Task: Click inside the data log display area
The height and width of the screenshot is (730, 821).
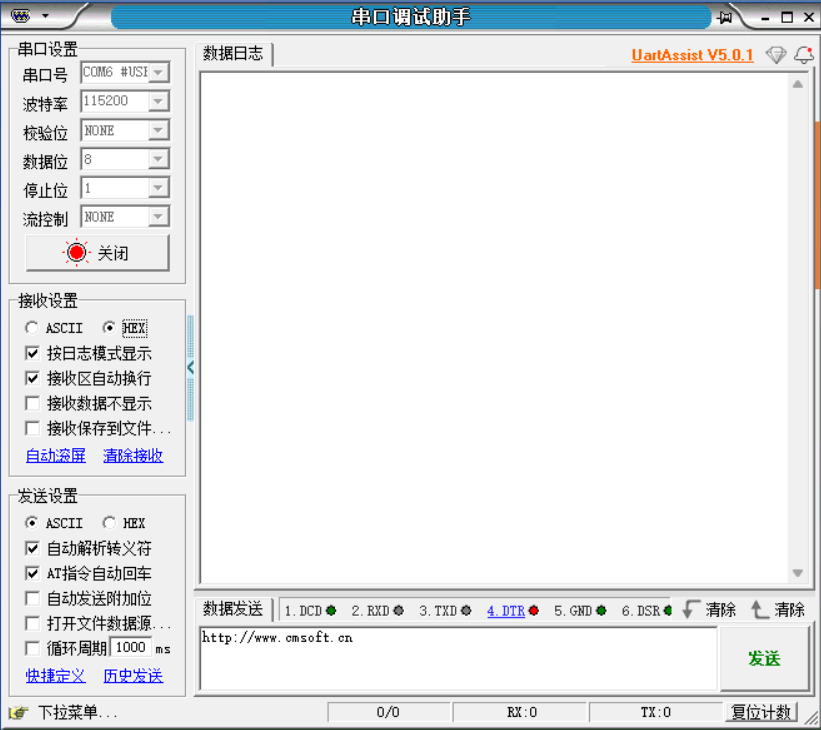Action: [494, 328]
